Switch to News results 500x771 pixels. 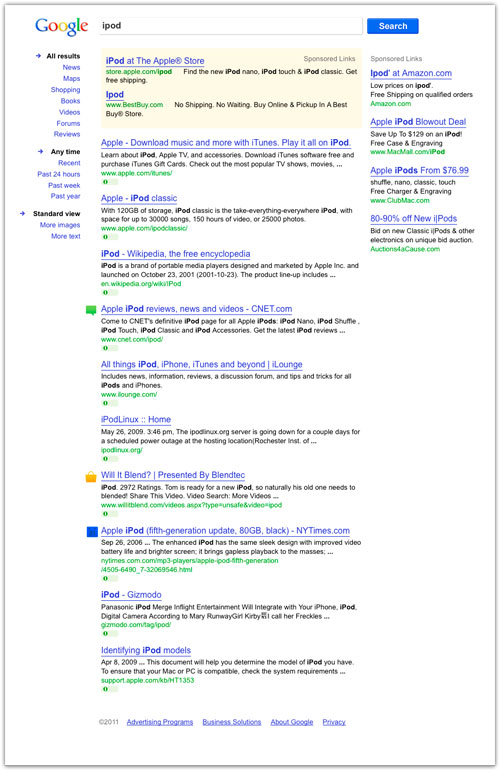pos(71,67)
